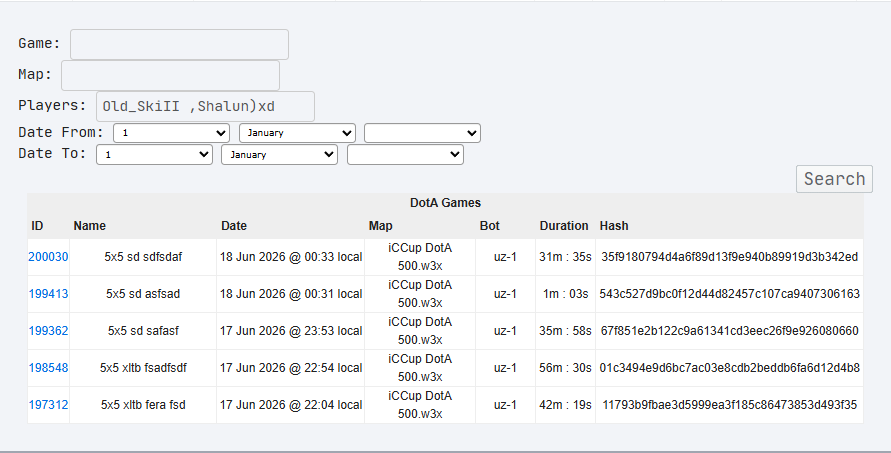Click the Duration column header
This screenshot has height=453, width=891.
[x=564, y=226]
